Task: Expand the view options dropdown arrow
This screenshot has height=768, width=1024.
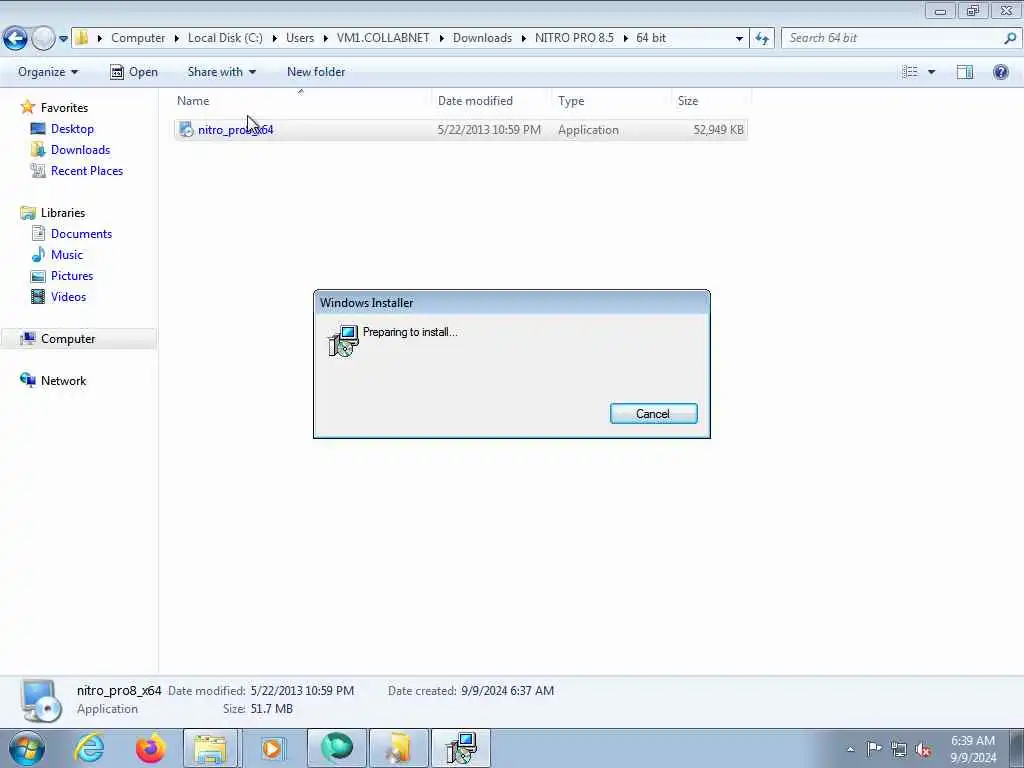Action: click(931, 72)
